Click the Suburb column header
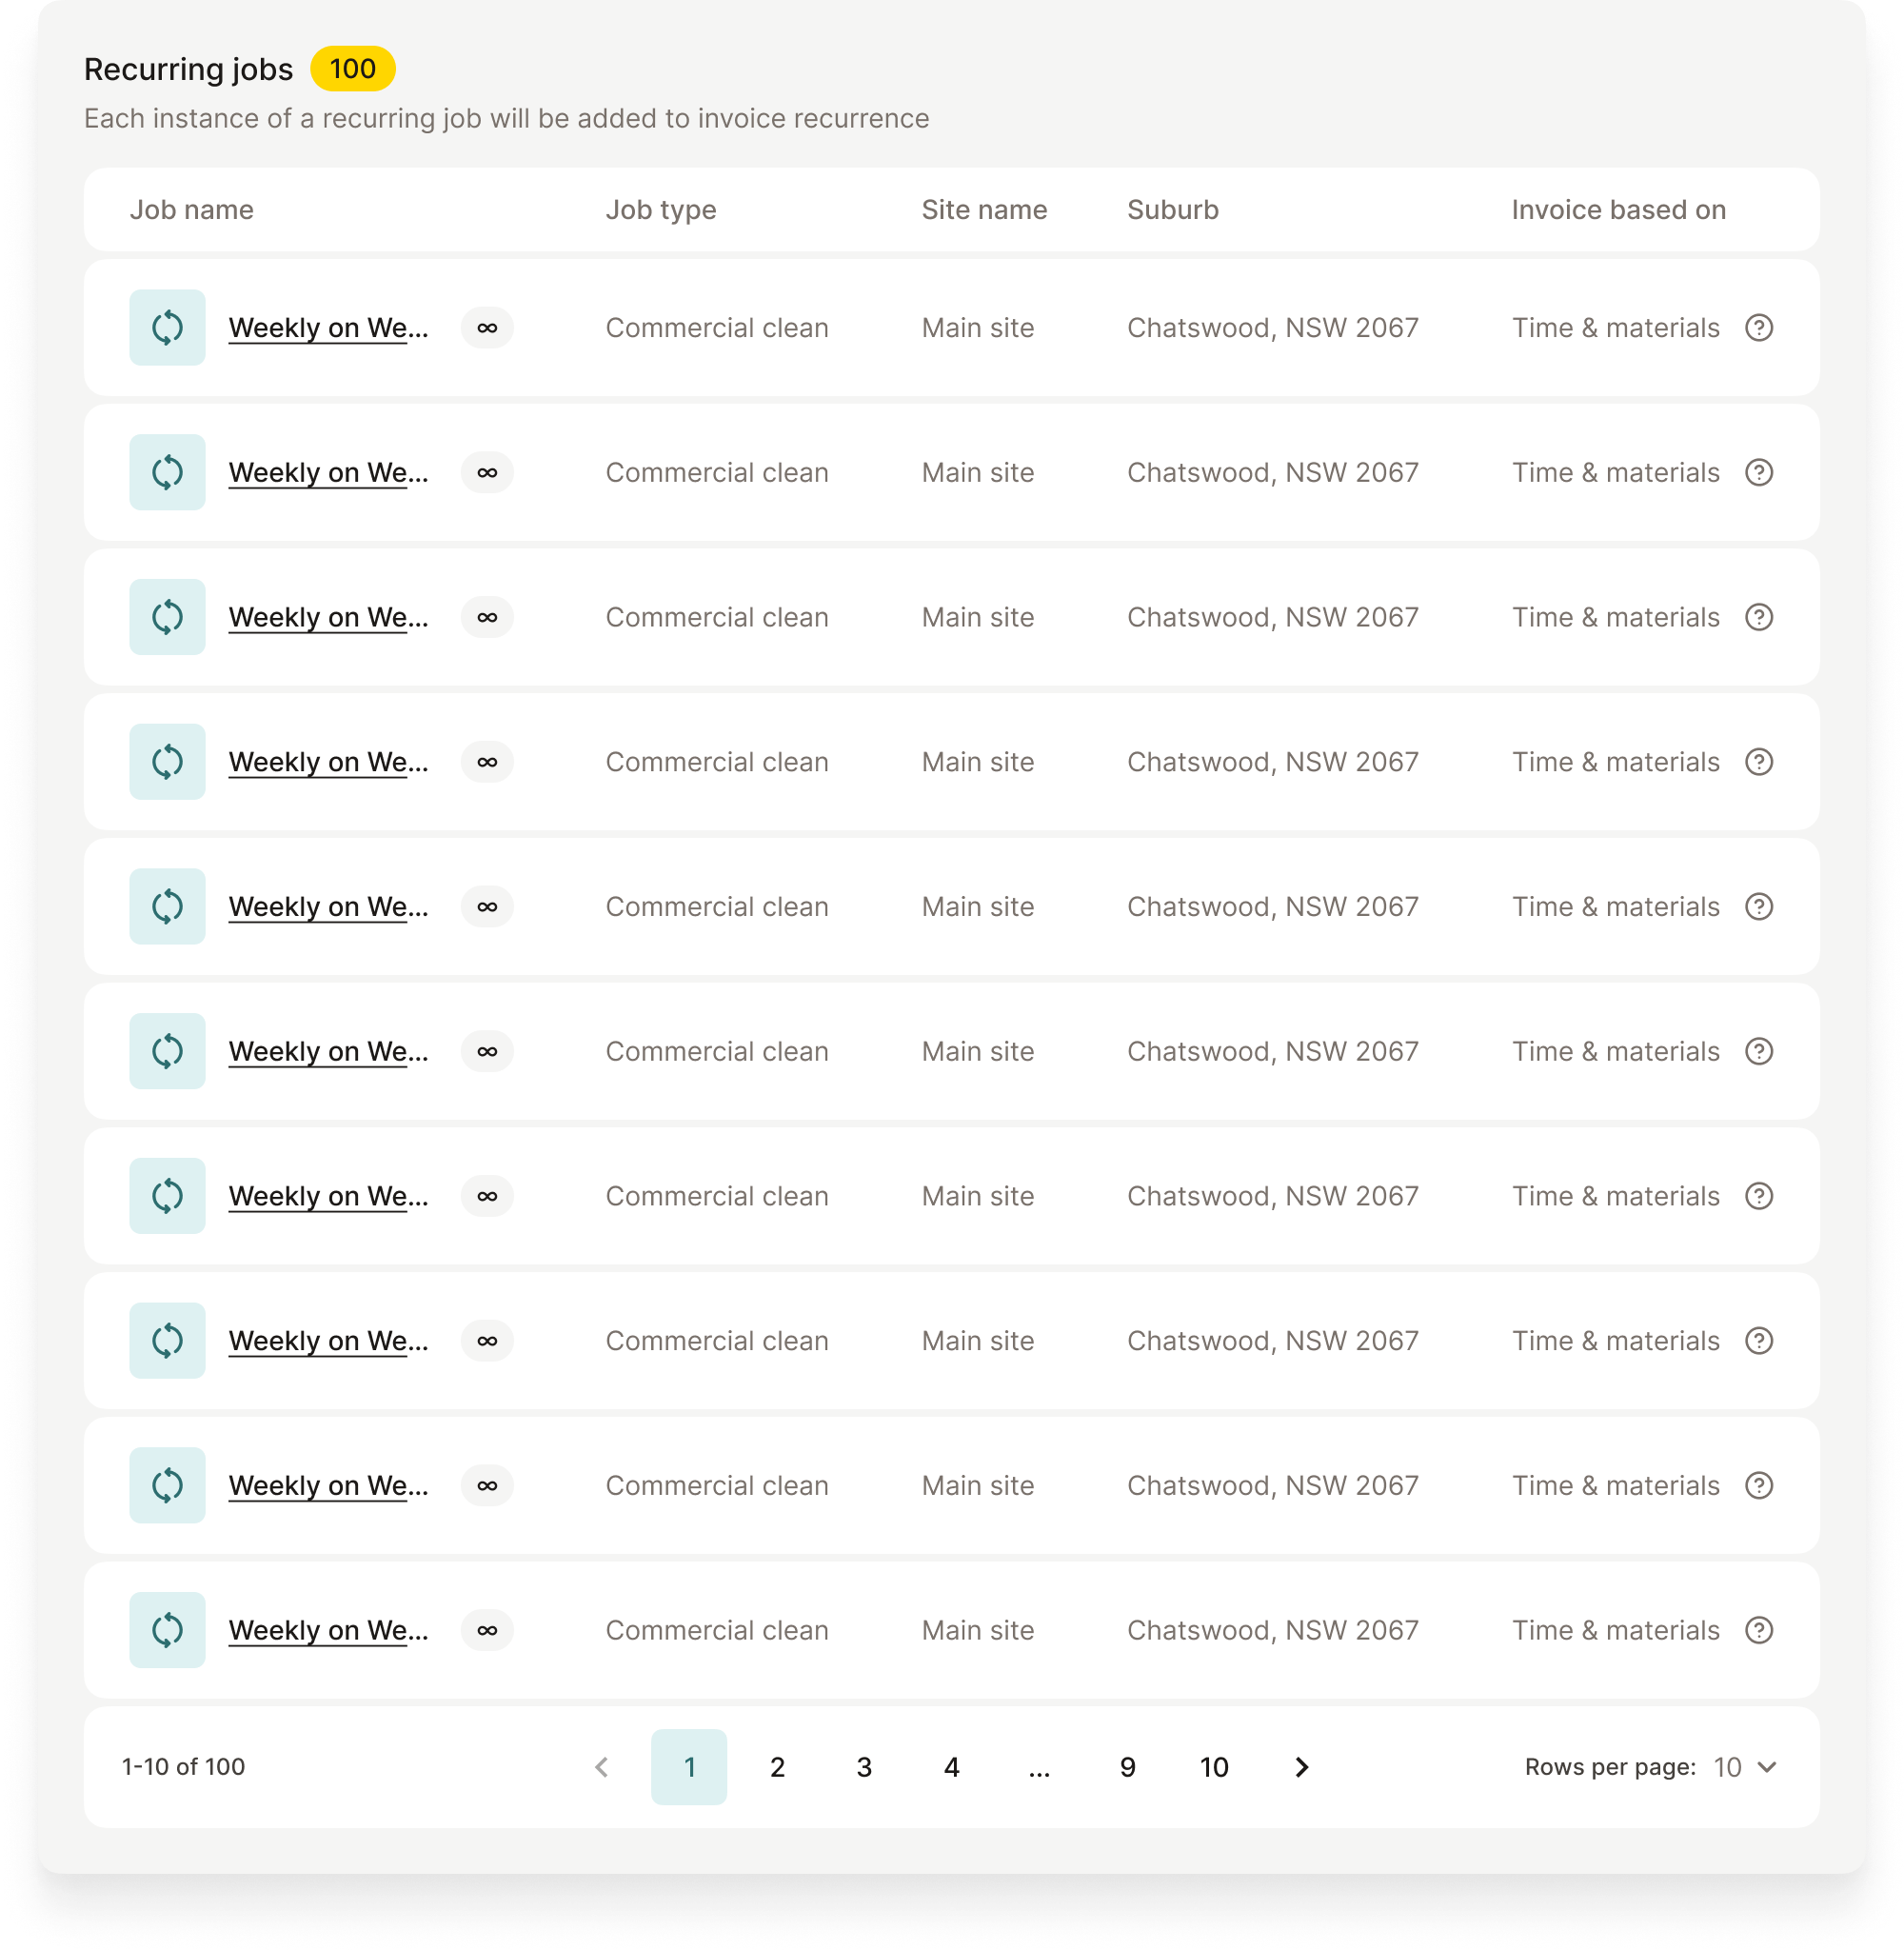1904x1950 pixels. [1172, 210]
